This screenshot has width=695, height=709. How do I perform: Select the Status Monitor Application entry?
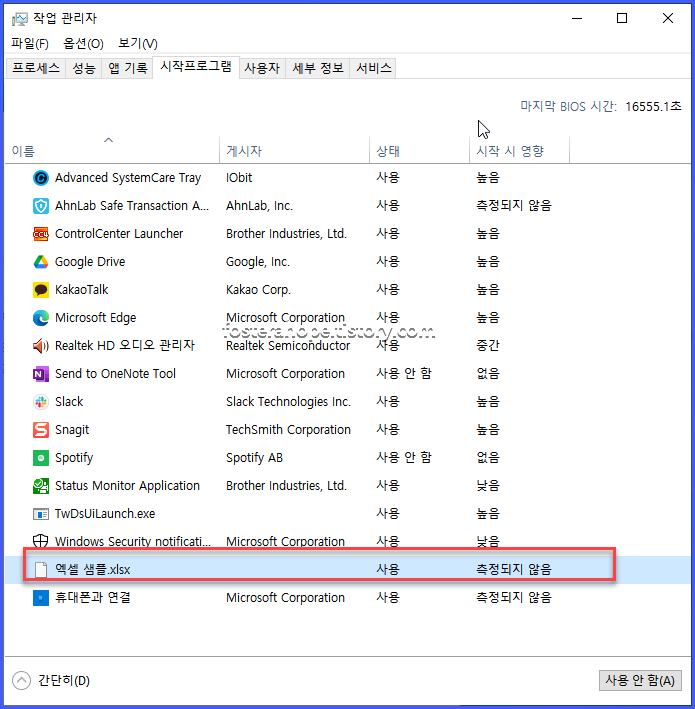(x=127, y=486)
